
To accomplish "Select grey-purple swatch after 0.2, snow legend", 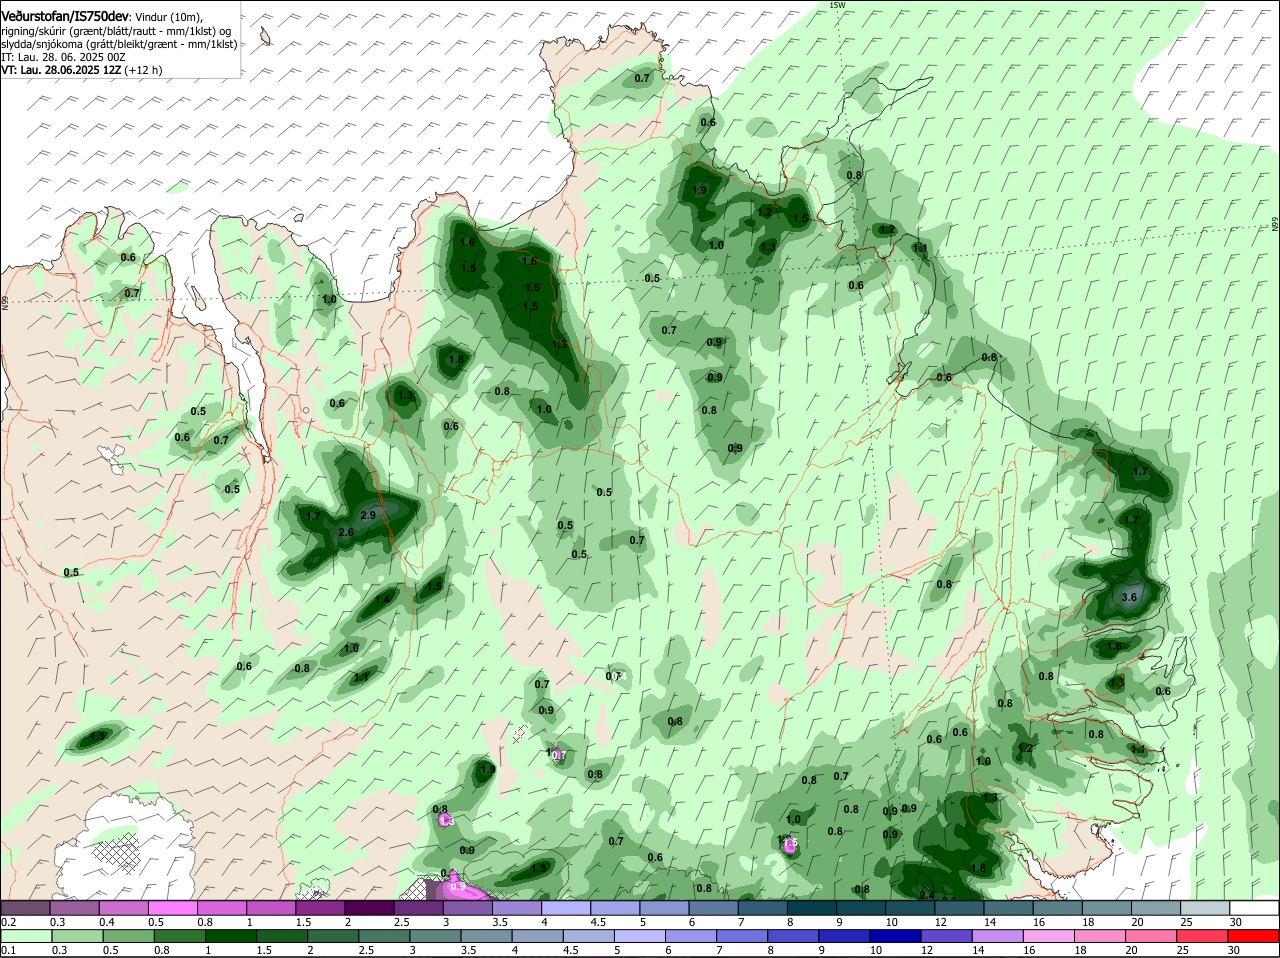I will pos(25,908).
